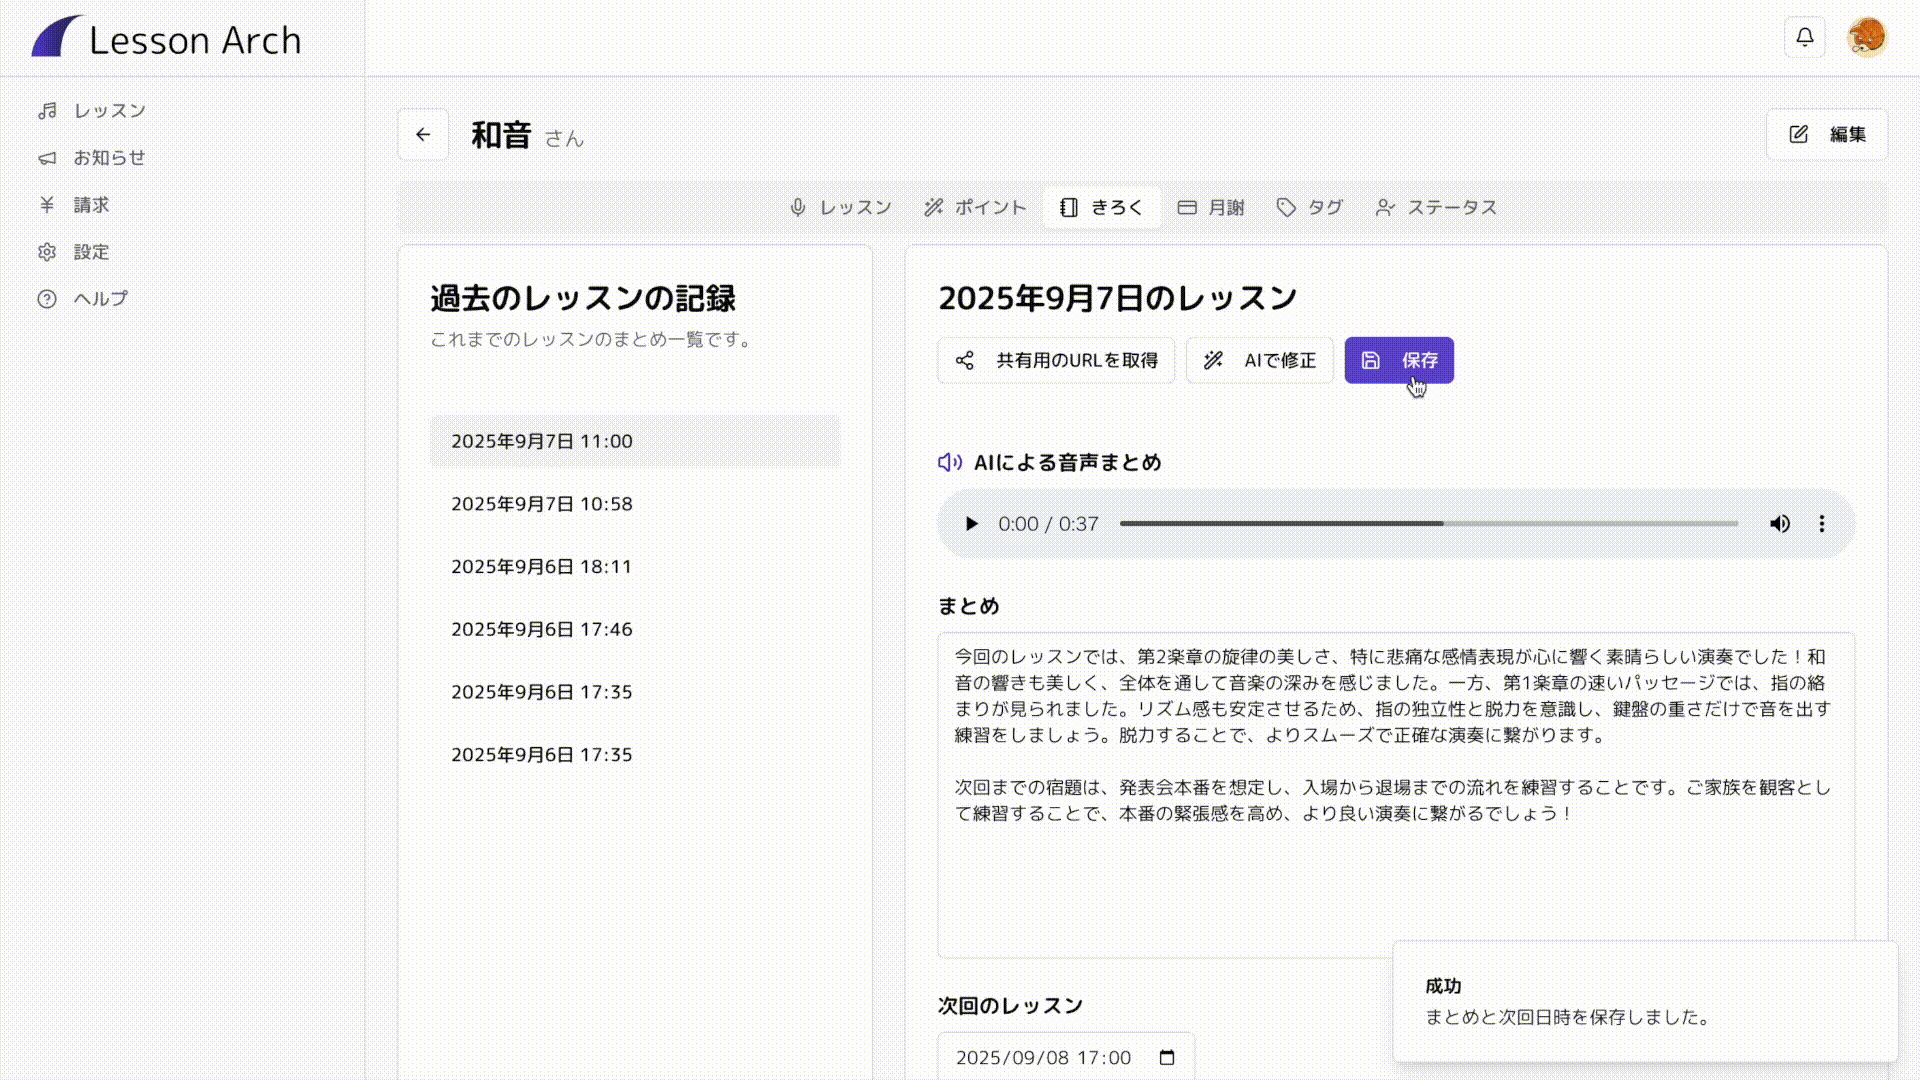Seek within the audio progress bar
Viewport: 1920px width, 1080px height.
1428,524
